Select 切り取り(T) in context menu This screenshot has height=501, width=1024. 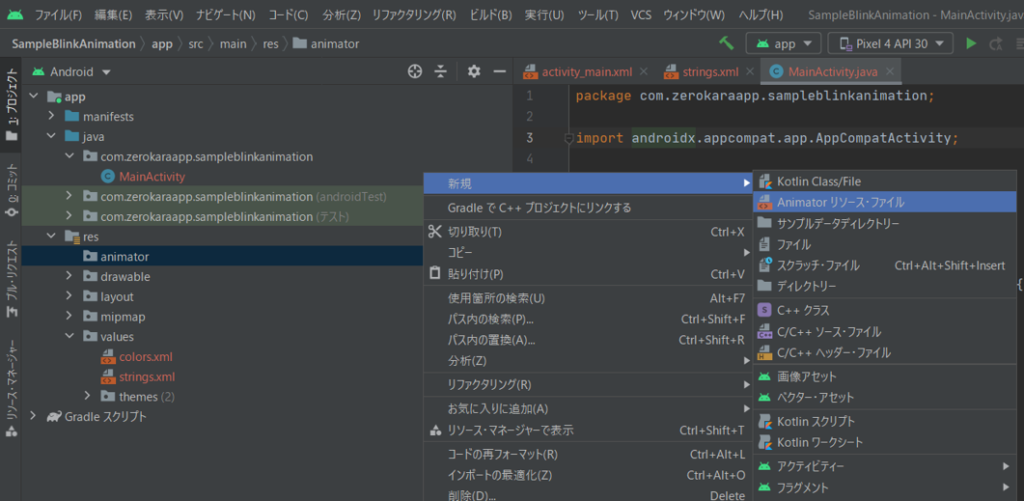(588, 232)
